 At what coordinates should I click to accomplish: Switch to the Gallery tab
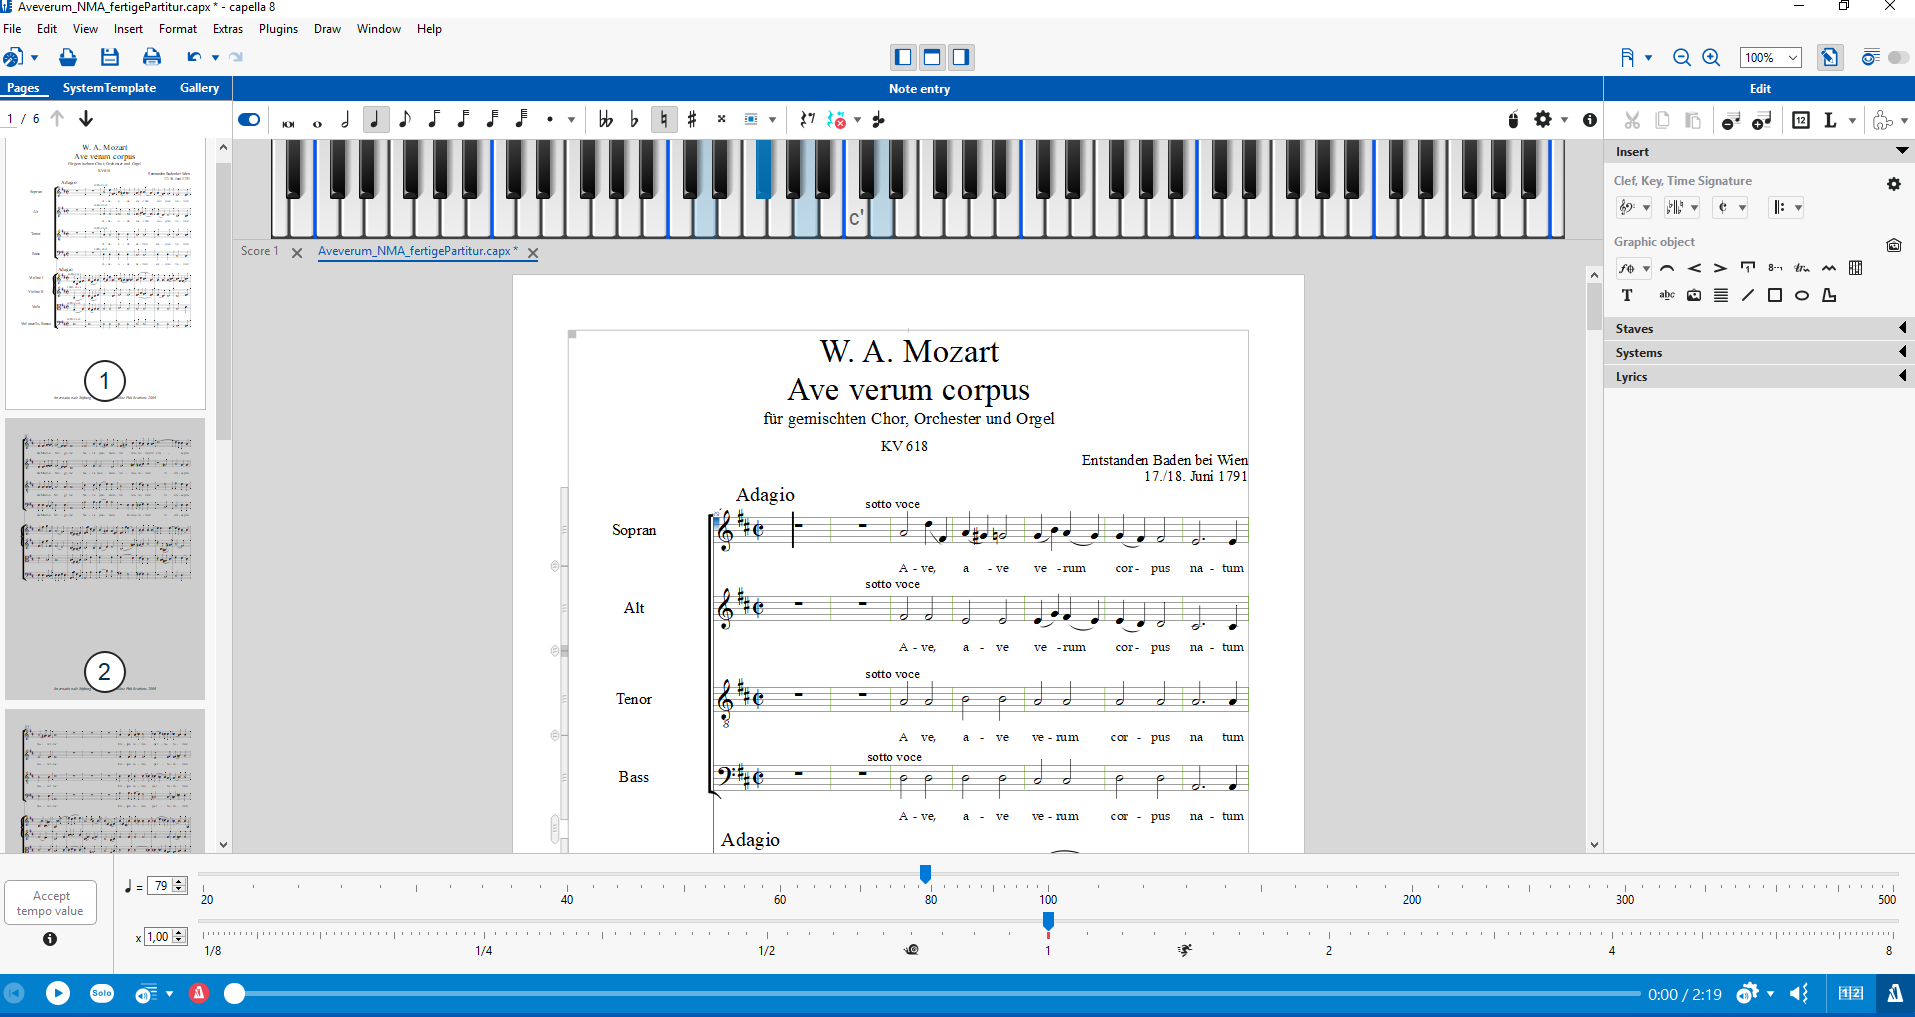[x=199, y=88]
